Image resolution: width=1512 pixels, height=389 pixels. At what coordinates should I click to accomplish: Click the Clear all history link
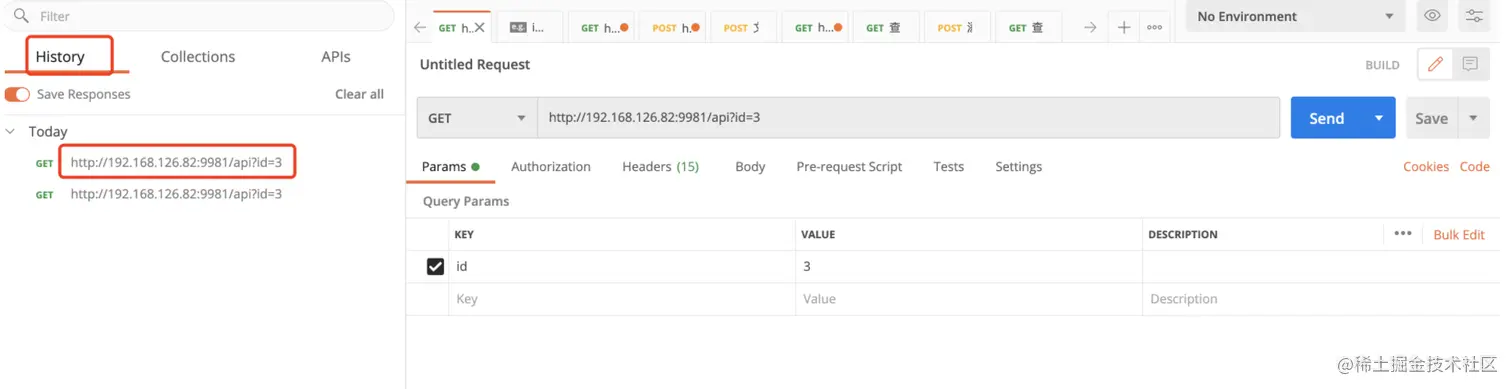coord(359,94)
